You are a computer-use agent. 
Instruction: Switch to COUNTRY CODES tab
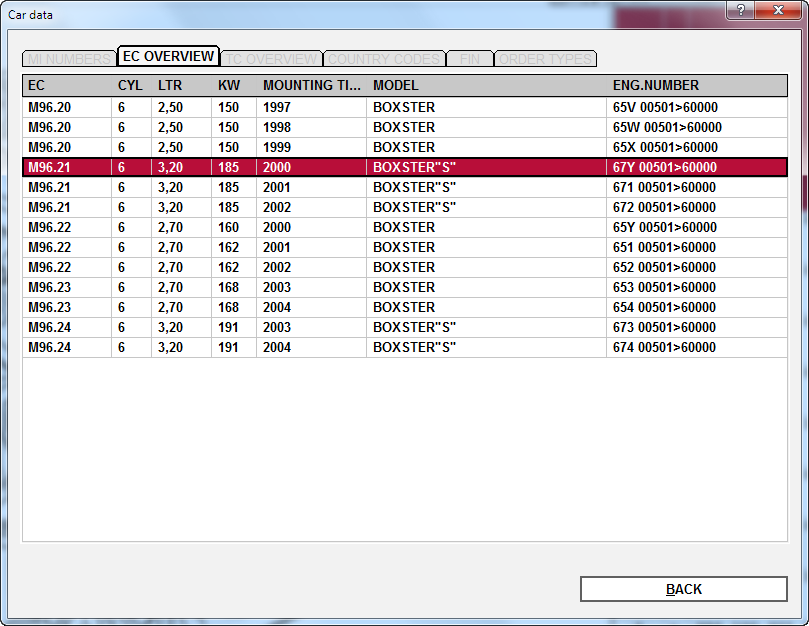(384, 59)
